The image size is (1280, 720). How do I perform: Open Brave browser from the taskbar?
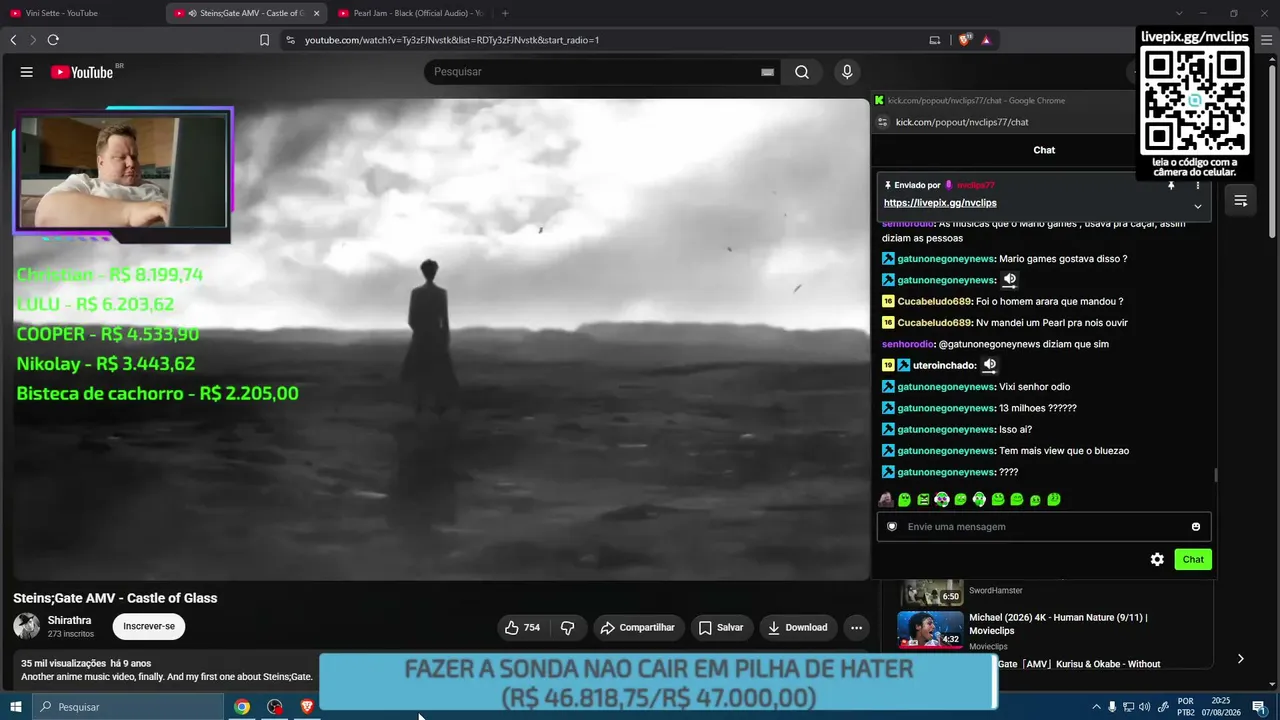click(307, 707)
